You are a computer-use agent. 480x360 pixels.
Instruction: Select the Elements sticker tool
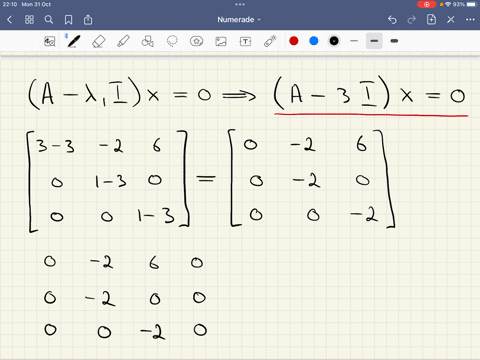[196, 41]
